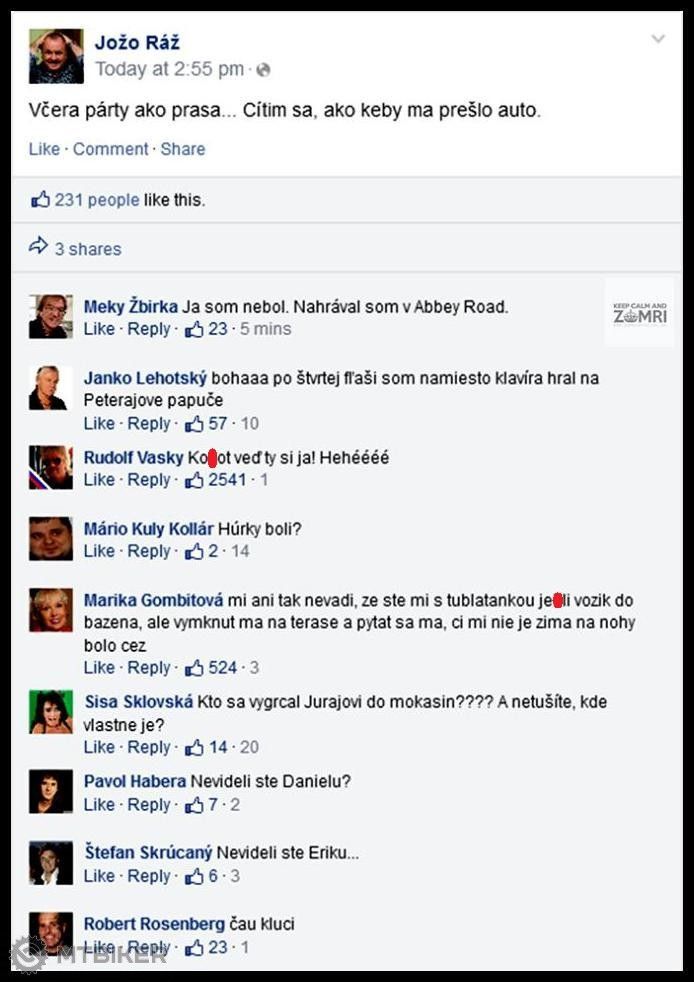View the 231 people who liked
Screen dimensions: 694x982
tap(97, 200)
